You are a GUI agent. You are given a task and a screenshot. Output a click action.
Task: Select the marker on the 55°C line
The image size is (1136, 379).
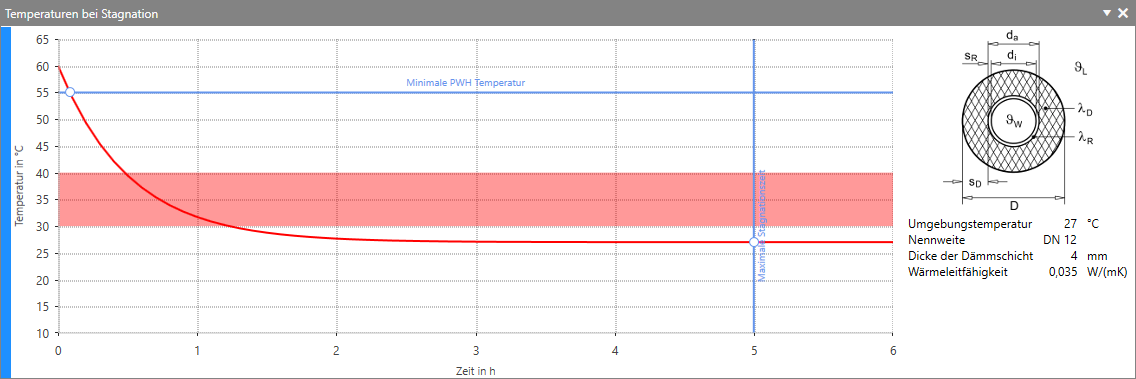[x=70, y=92]
